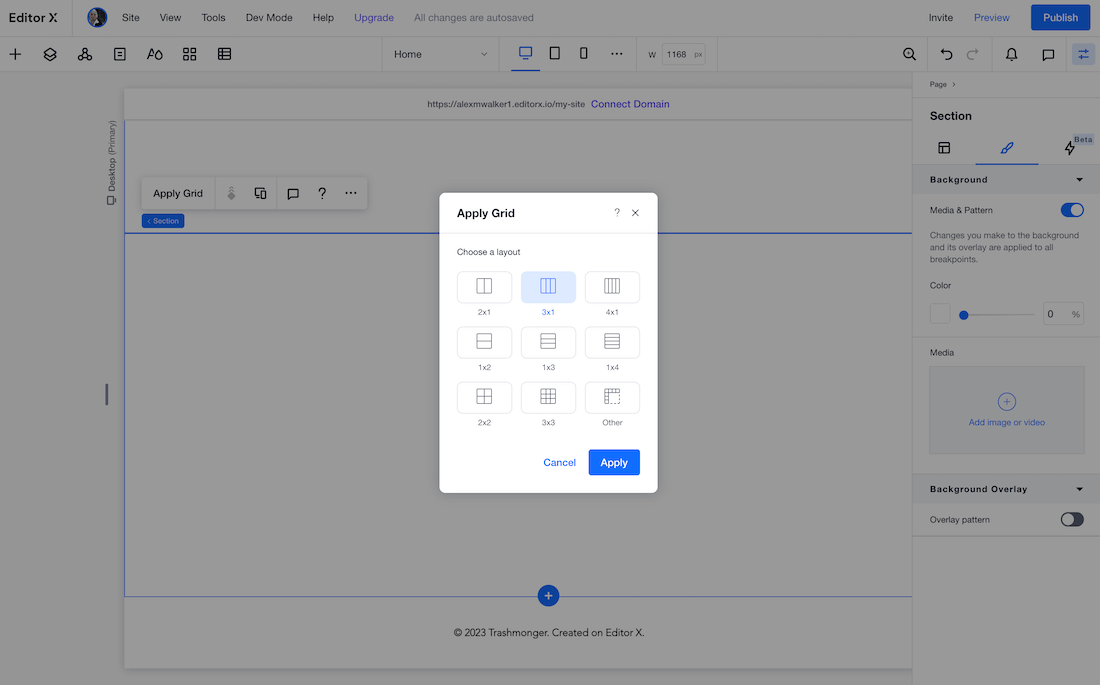Click the Connect Domain link

tap(630, 104)
